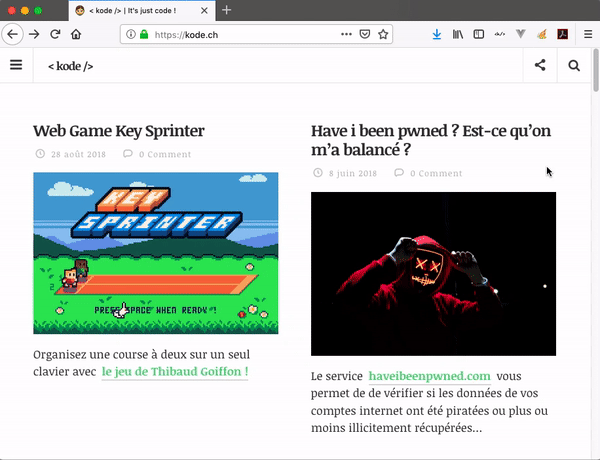Open the Firefox library
600x460 pixels.
click(x=458, y=34)
